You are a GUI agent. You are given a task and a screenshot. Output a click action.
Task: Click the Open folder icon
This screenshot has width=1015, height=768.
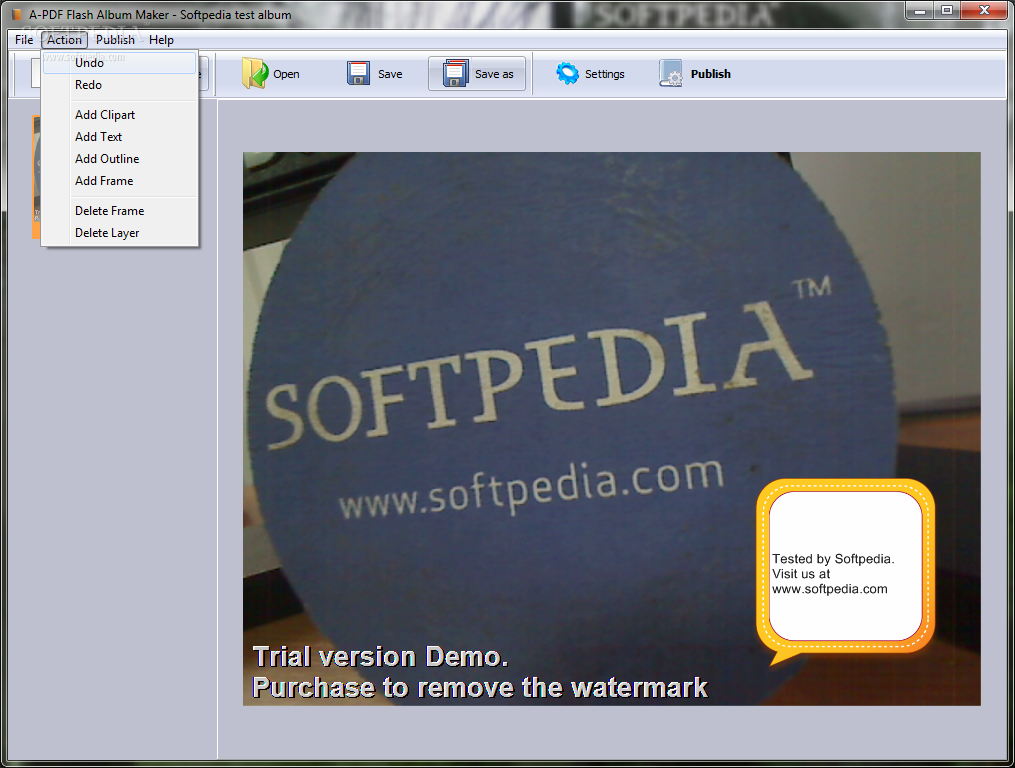pyautogui.click(x=255, y=73)
